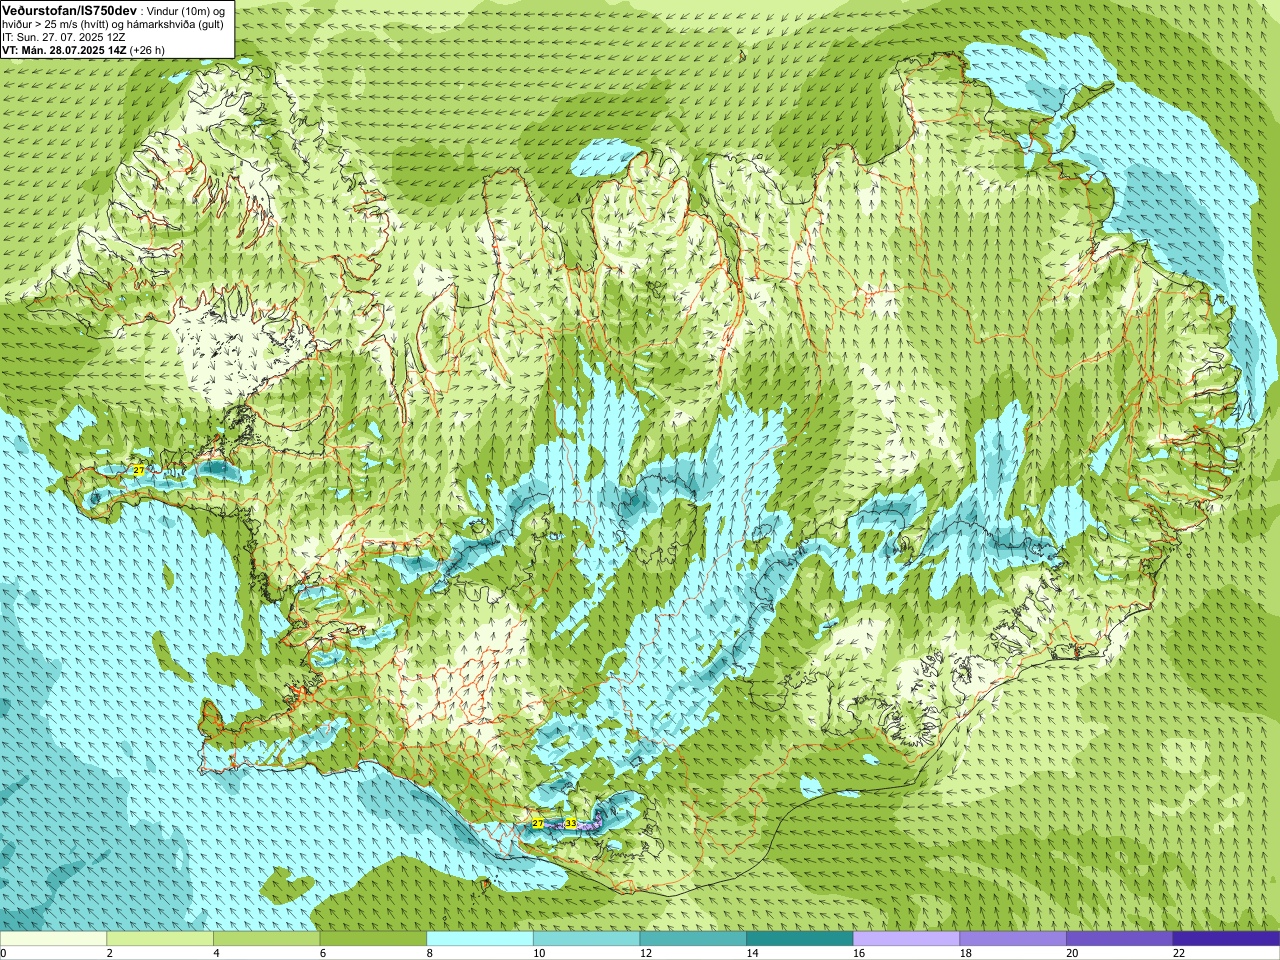Click the legend scale label 16
This screenshot has height=960, width=1280.
pyautogui.click(x=859, y=953)
